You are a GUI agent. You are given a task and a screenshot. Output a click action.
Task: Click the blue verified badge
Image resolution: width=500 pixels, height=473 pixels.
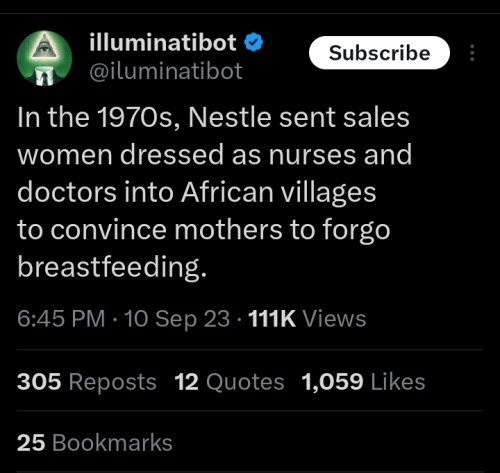click(x=254, y=42)
